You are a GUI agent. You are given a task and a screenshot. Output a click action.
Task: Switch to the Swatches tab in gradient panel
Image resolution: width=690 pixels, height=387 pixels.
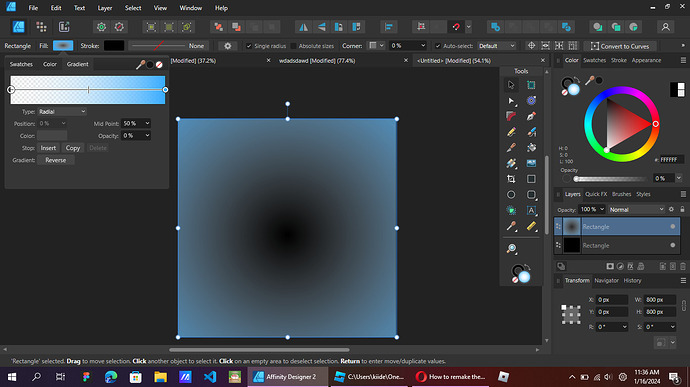pos(21,64)
